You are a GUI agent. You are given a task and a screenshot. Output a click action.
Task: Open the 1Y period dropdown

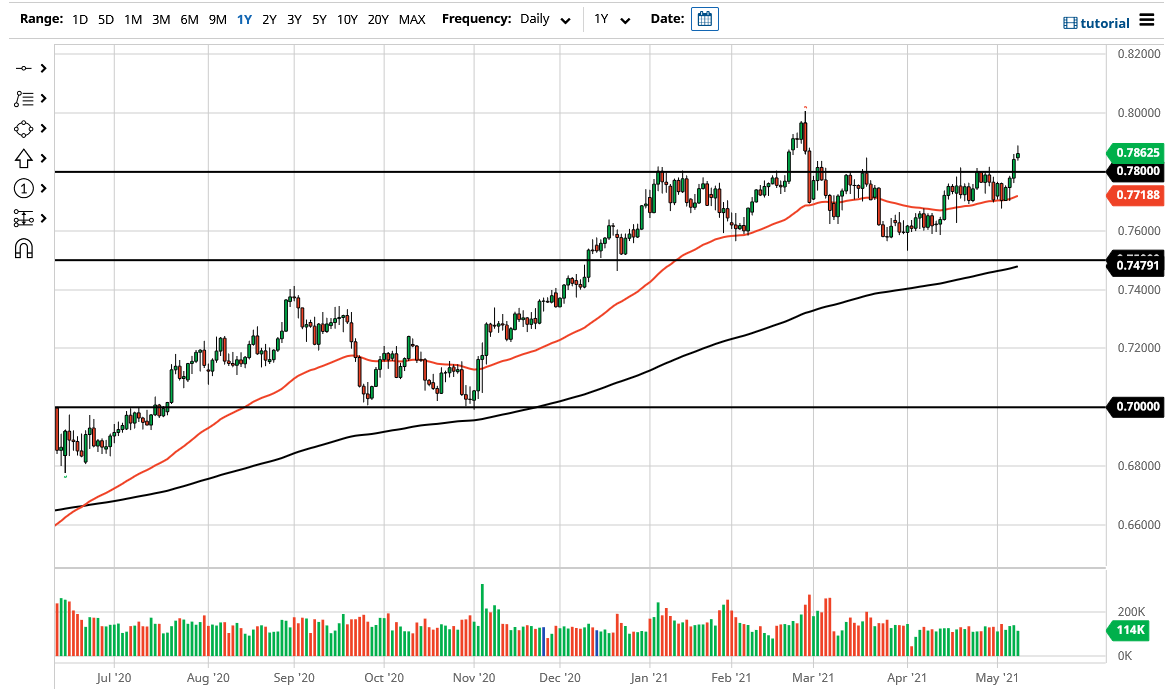click(x=612, y=19)
